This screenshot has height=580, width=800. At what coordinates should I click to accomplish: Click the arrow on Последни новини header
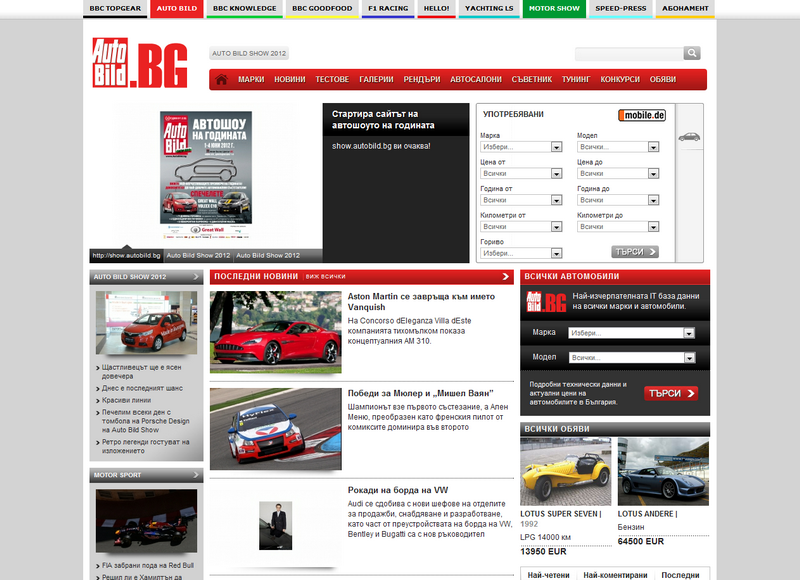coord(505,276)
